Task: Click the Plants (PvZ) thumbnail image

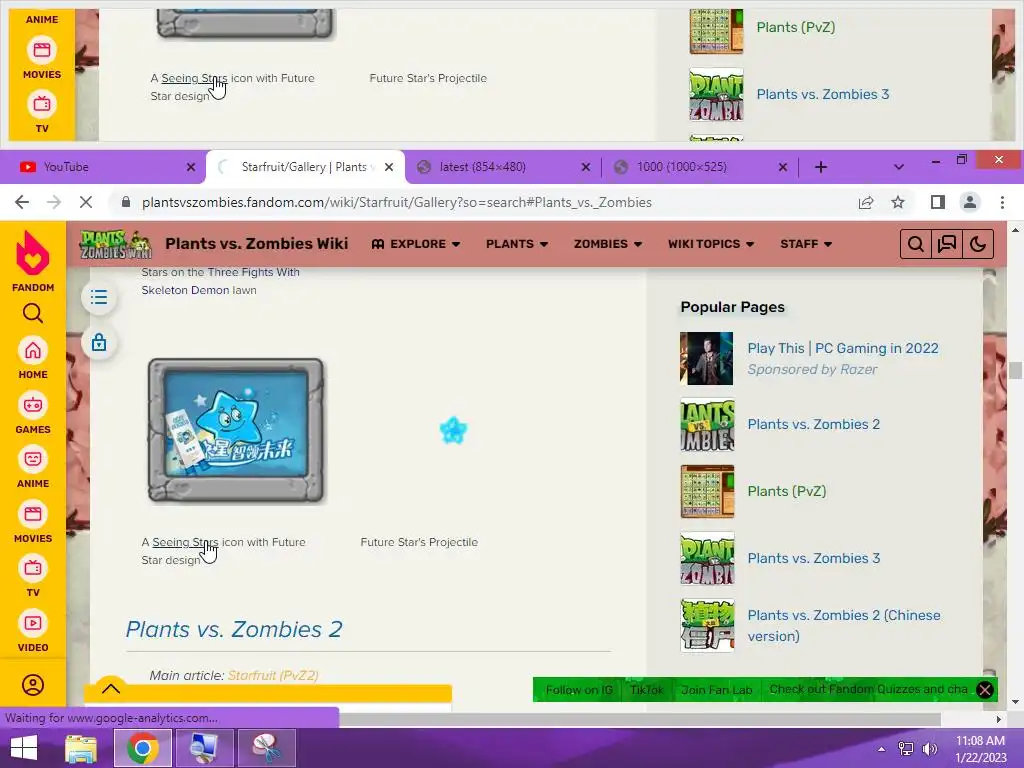Action: click(x=707, y=492)
